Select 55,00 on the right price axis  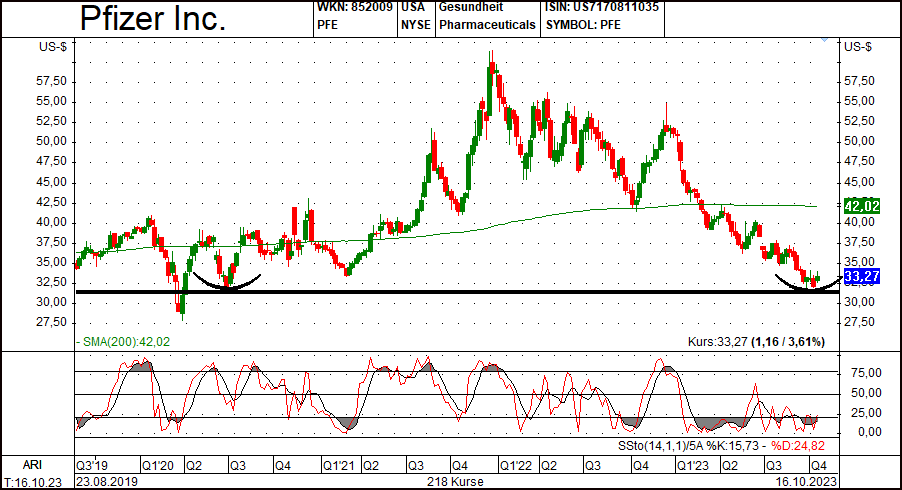(x=859, y=101)
